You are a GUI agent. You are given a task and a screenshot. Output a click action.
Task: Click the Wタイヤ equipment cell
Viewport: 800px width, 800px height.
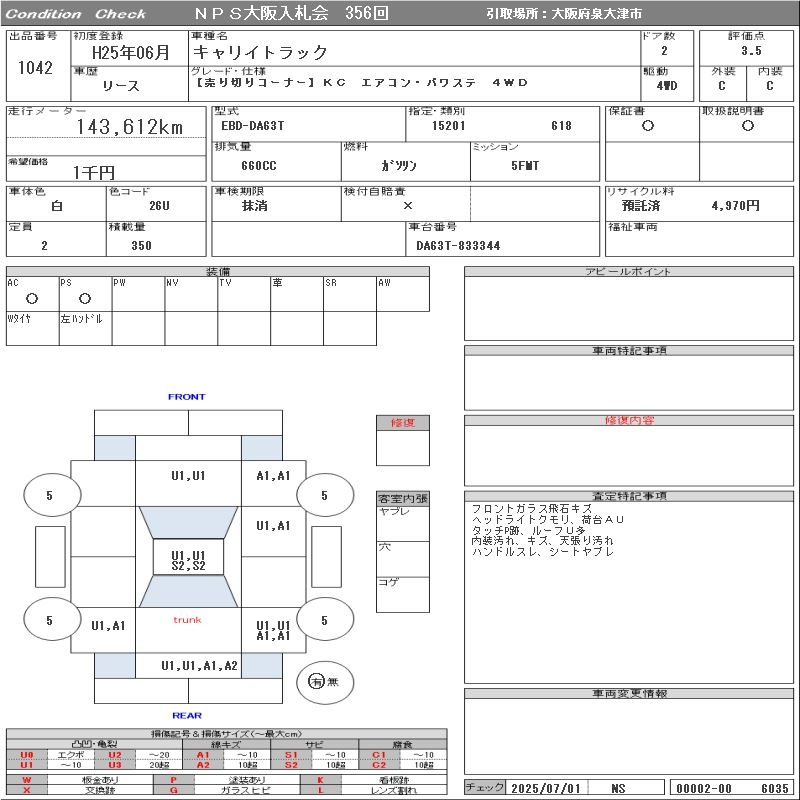click(x=33, y=329)
